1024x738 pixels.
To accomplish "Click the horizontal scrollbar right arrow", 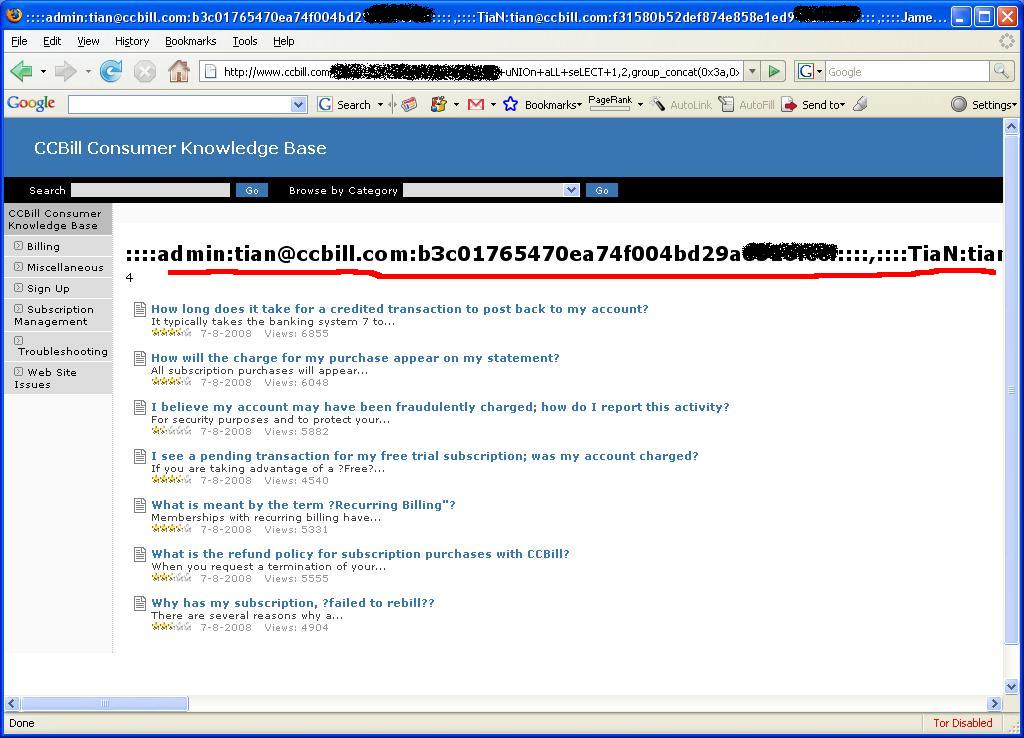I will pyautogui.click(x=994, y=703).
